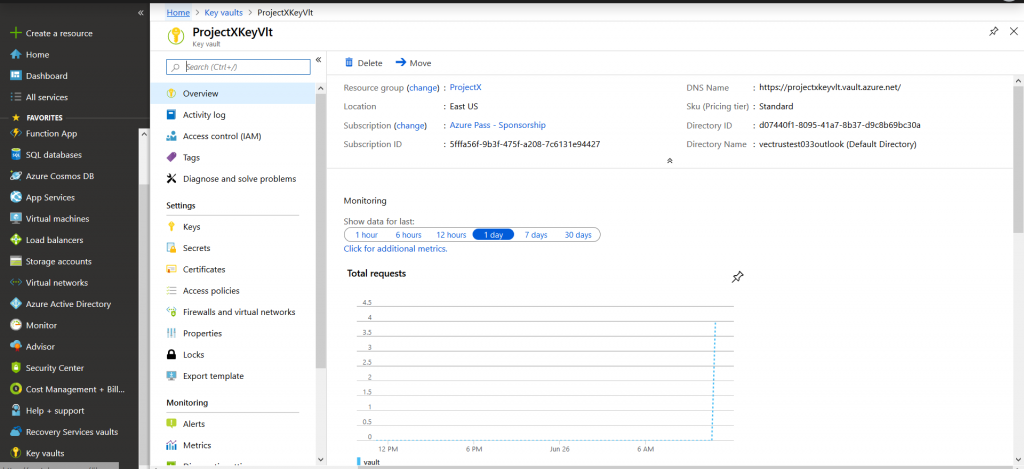The width and height of the screenshot is (1024, 469).
Task: Focus the resource menu search box
Action: [x=238, y=67]
